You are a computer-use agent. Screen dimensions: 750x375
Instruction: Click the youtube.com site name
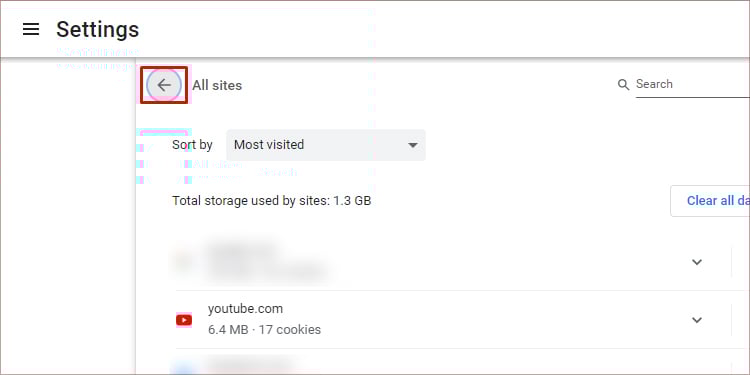coord(245,309)
